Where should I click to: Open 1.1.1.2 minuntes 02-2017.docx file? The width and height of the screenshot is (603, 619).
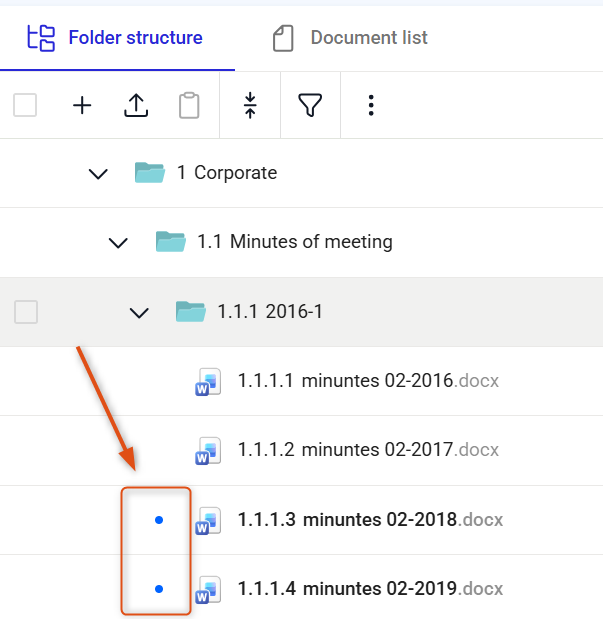368,450
